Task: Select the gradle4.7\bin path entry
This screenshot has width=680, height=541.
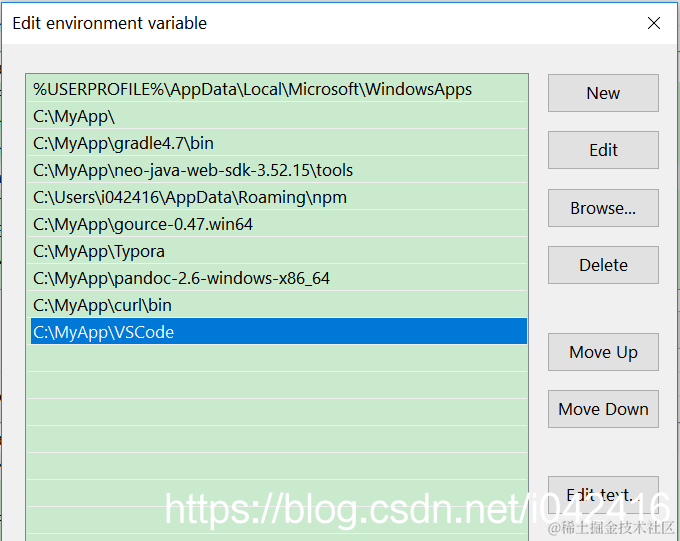Action: (x=279, y=143)
